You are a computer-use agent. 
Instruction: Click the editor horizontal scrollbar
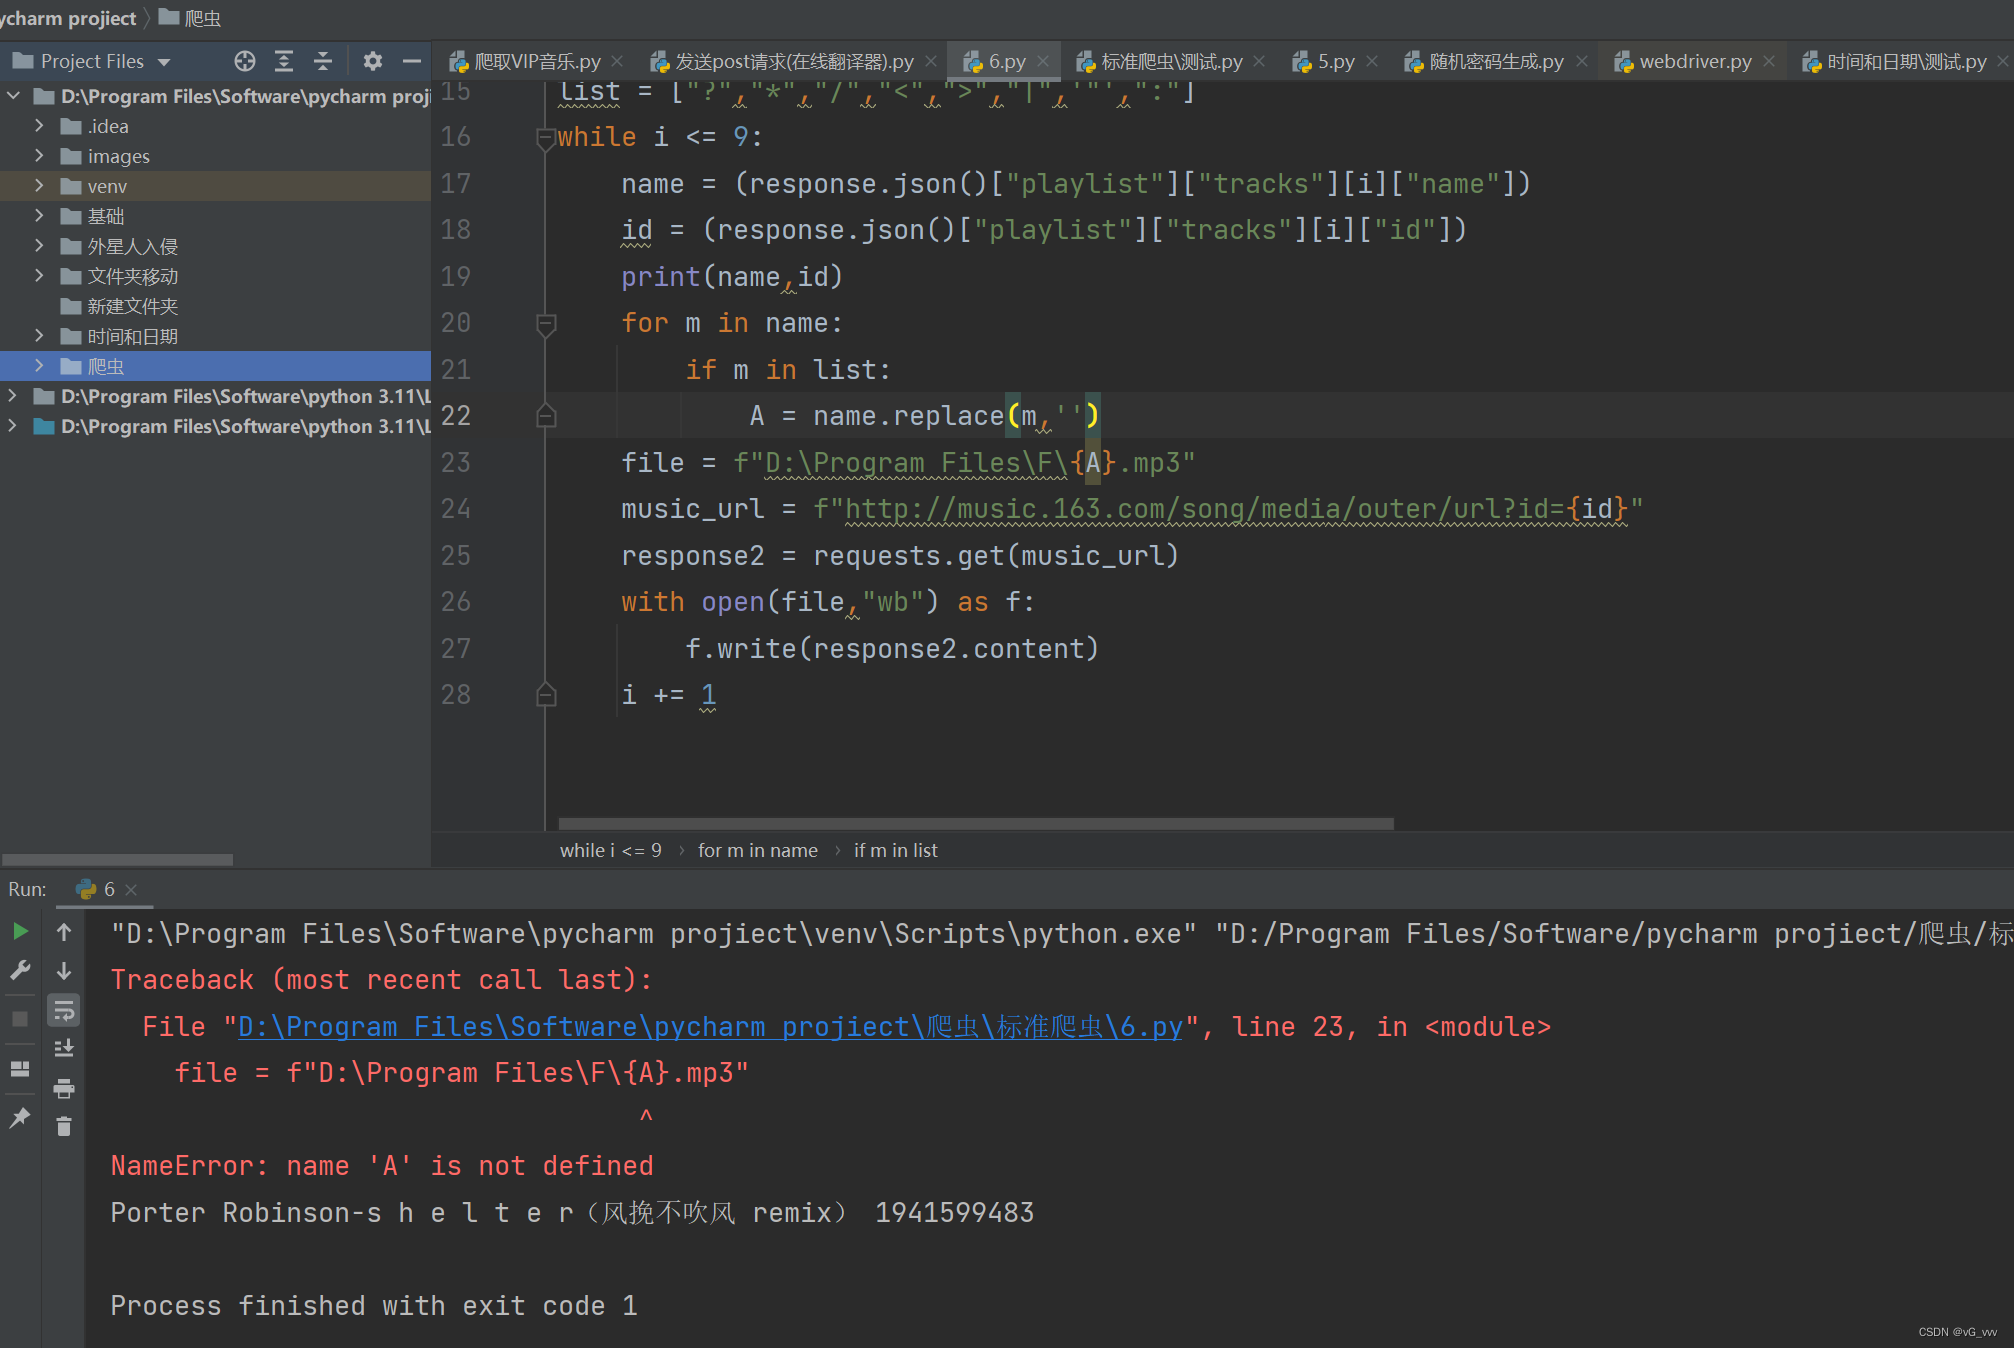coord(975,824)
